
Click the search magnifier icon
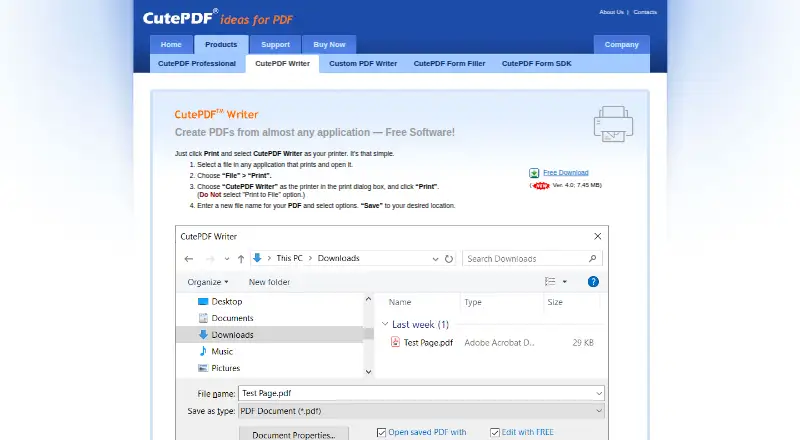592,259
